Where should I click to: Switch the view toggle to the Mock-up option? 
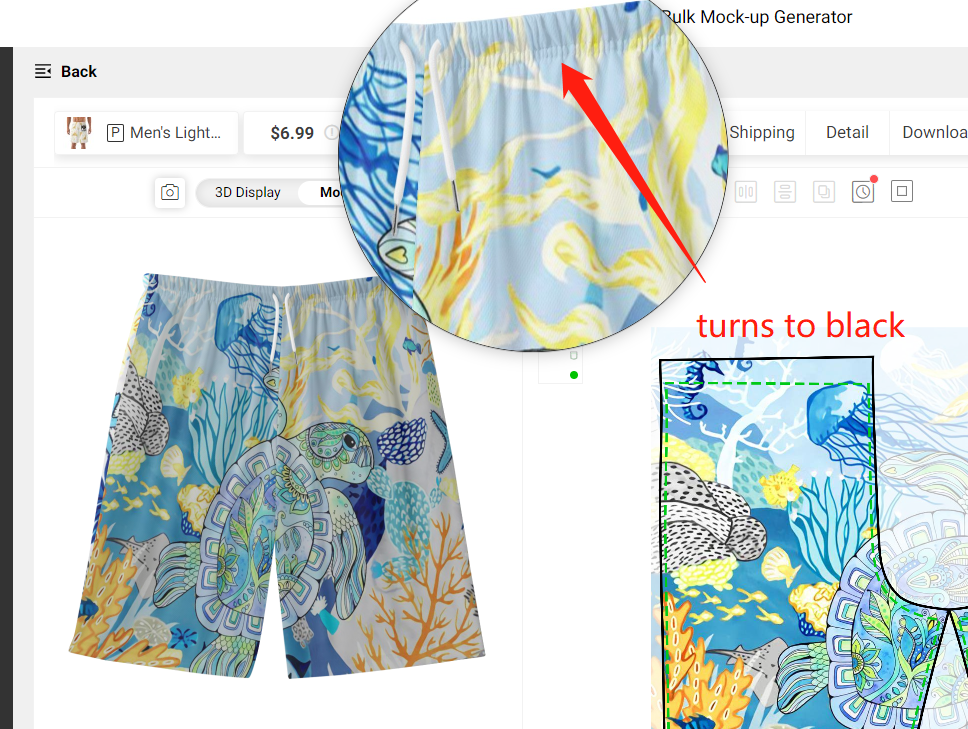(x=330, y=192)
